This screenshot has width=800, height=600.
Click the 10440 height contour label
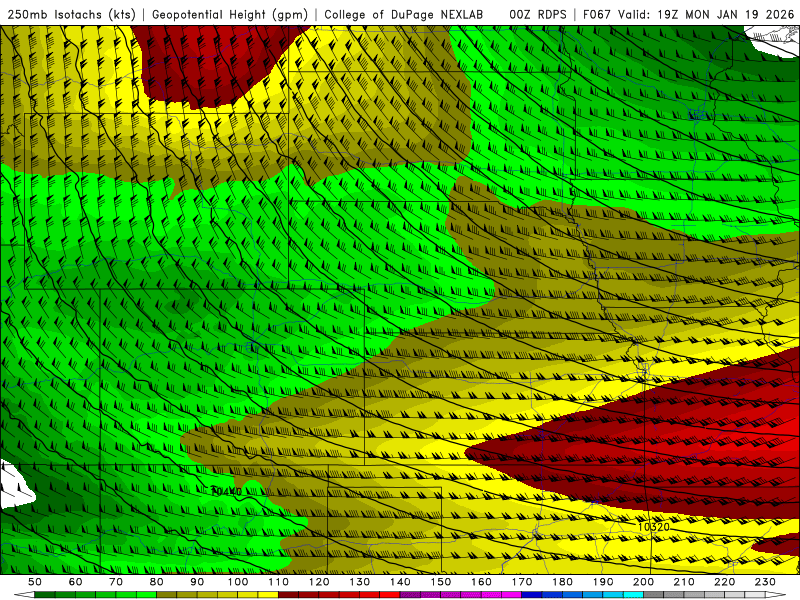point(226,491)
